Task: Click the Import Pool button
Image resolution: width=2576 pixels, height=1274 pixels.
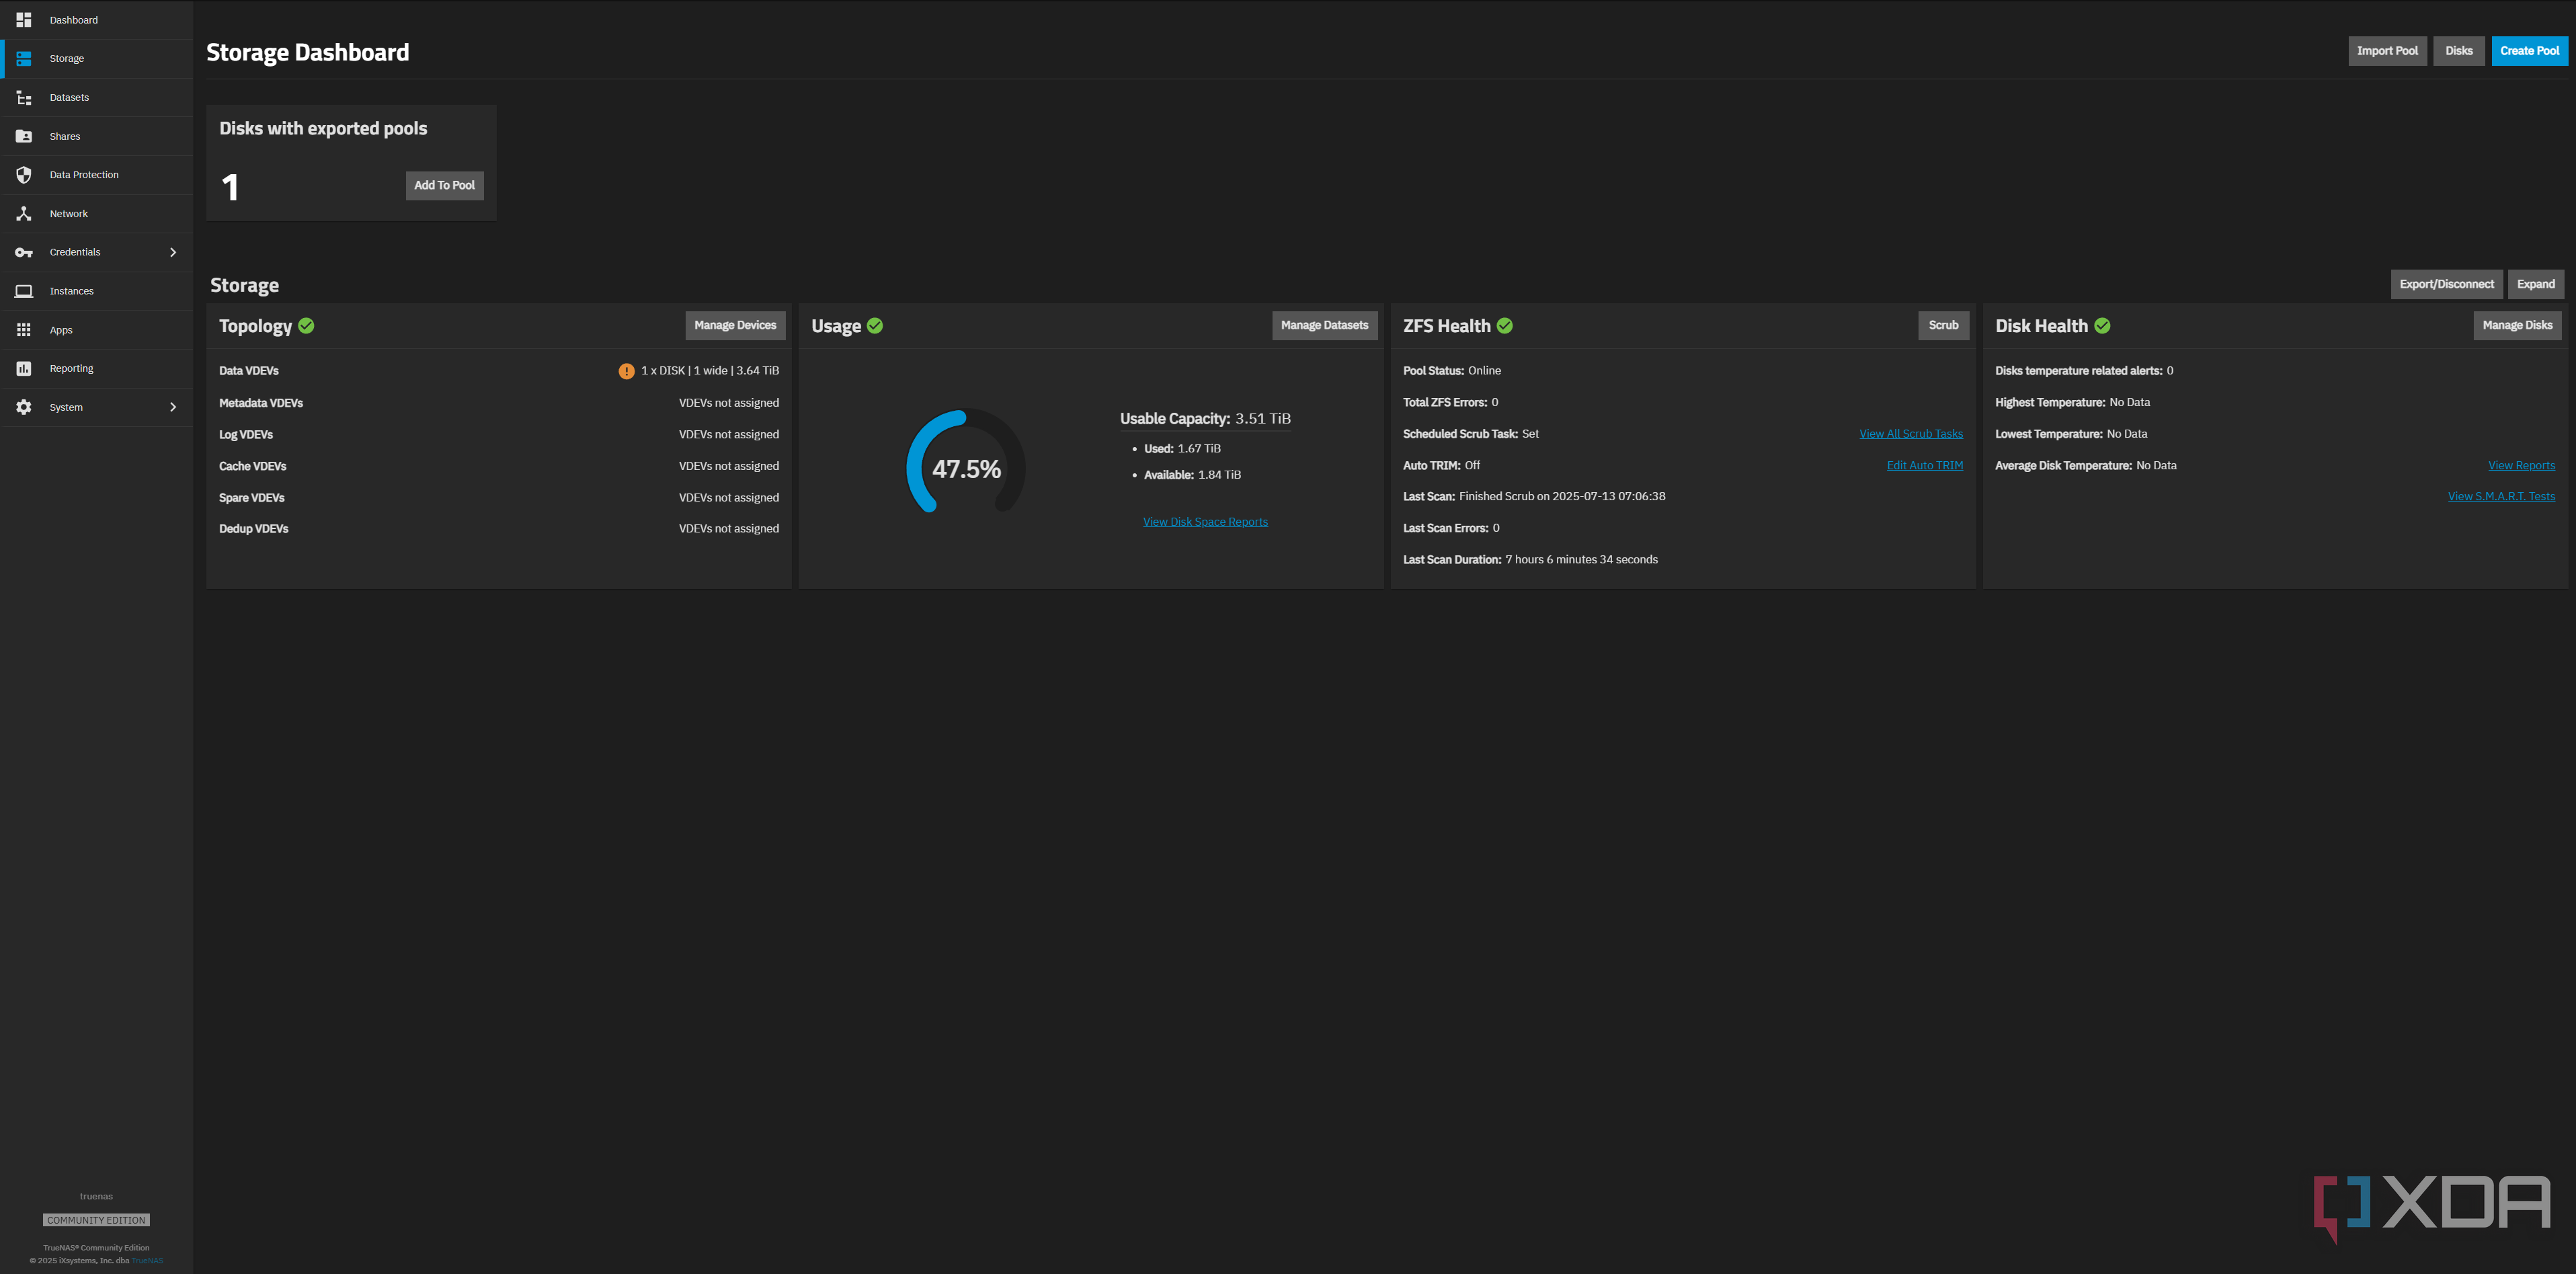Action: coord(2387,51)
